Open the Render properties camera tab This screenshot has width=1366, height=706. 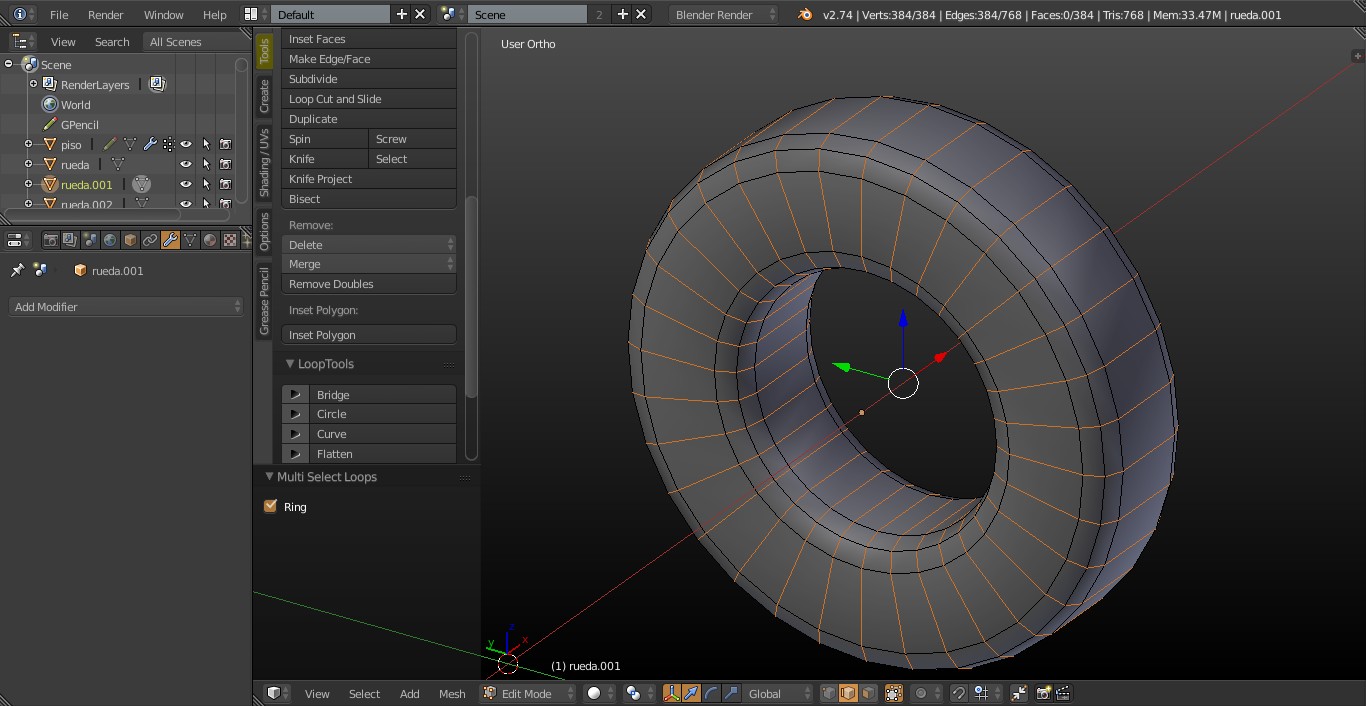pyautogui.click(x=50, y=240)
